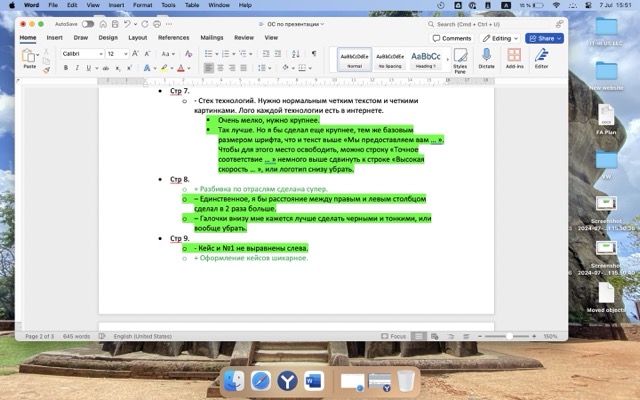
Task: Click the Paste clipboard icon
Action: (x=29, y=55)
